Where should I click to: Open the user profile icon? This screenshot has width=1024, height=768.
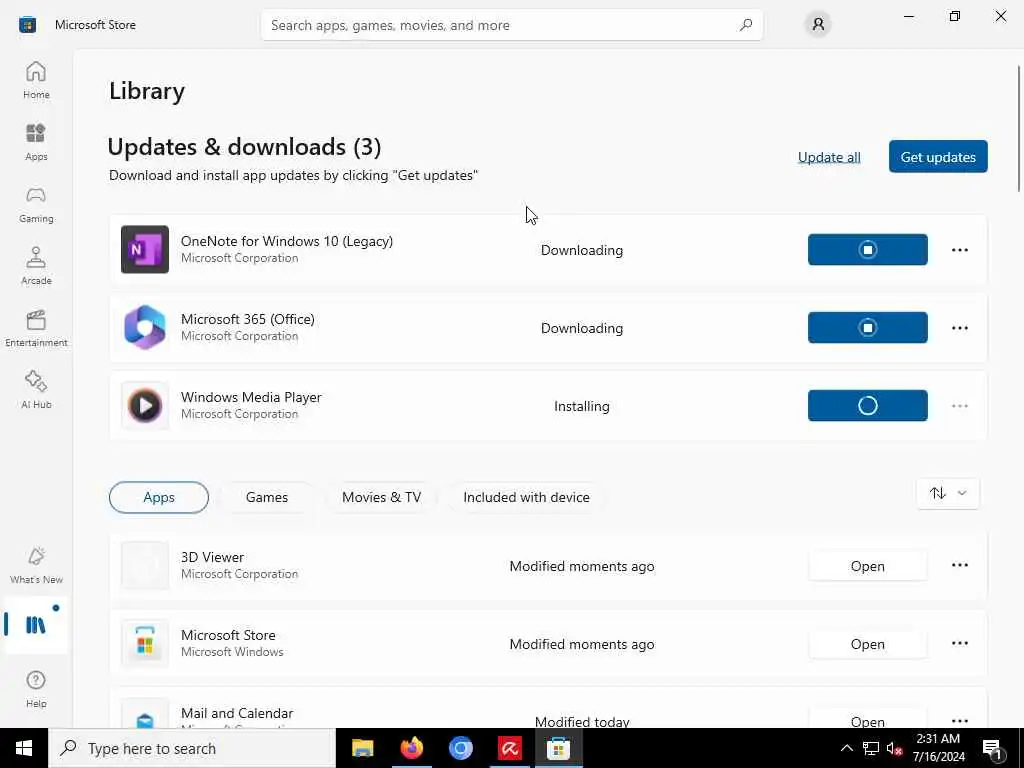tap(818, 25)
